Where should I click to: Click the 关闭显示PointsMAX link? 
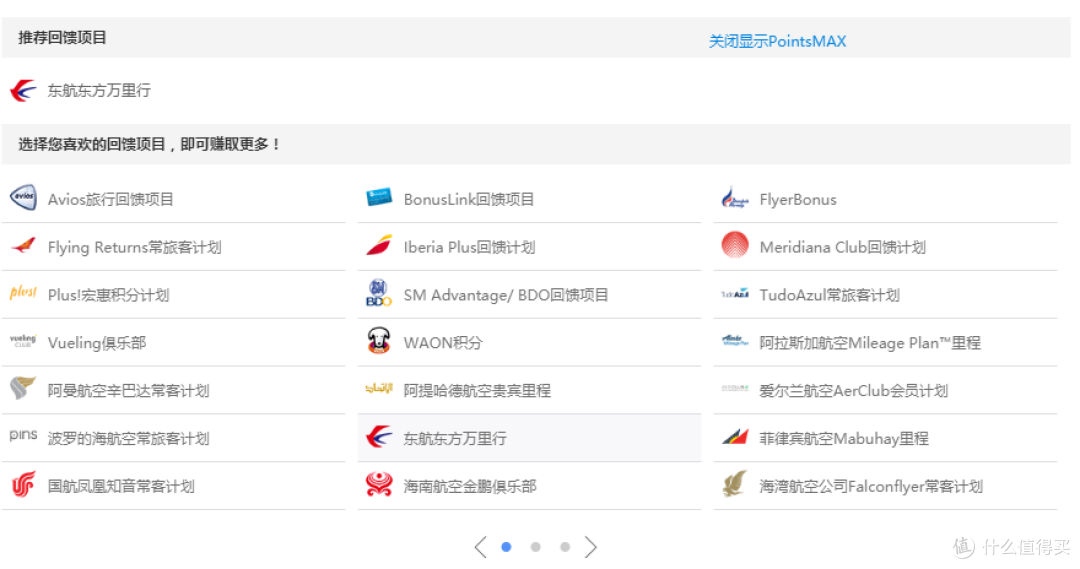pyautogui.click(x=777, y=41)
